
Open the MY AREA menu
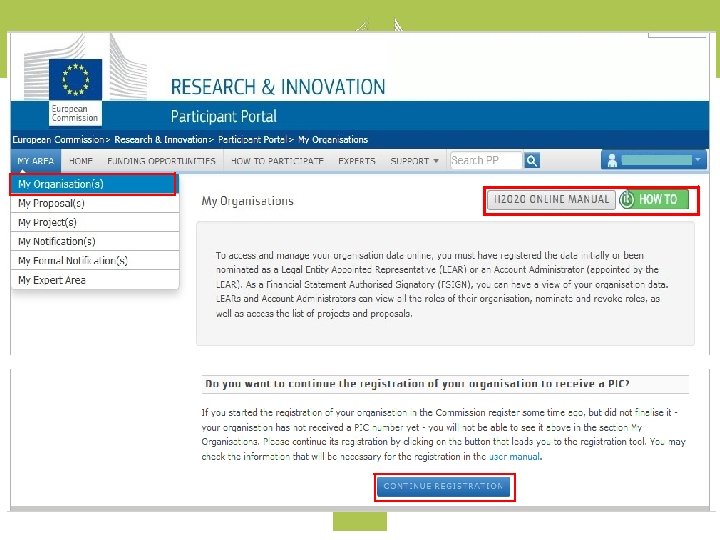36,161
